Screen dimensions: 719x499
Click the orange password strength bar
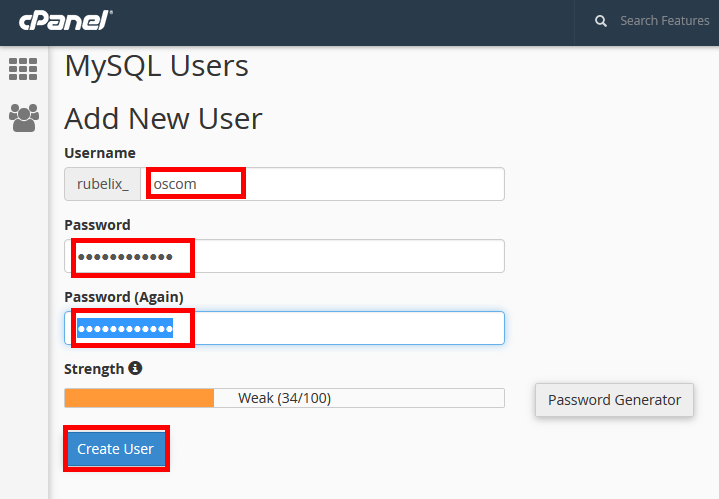tap(139, 398)
